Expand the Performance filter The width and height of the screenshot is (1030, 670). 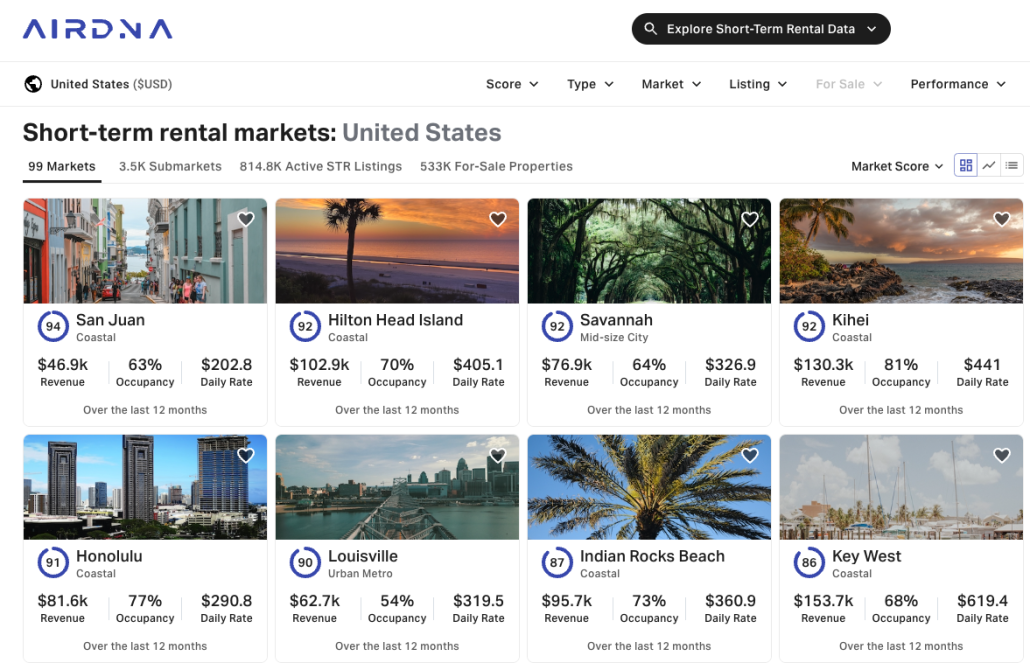tap(958, 84)
